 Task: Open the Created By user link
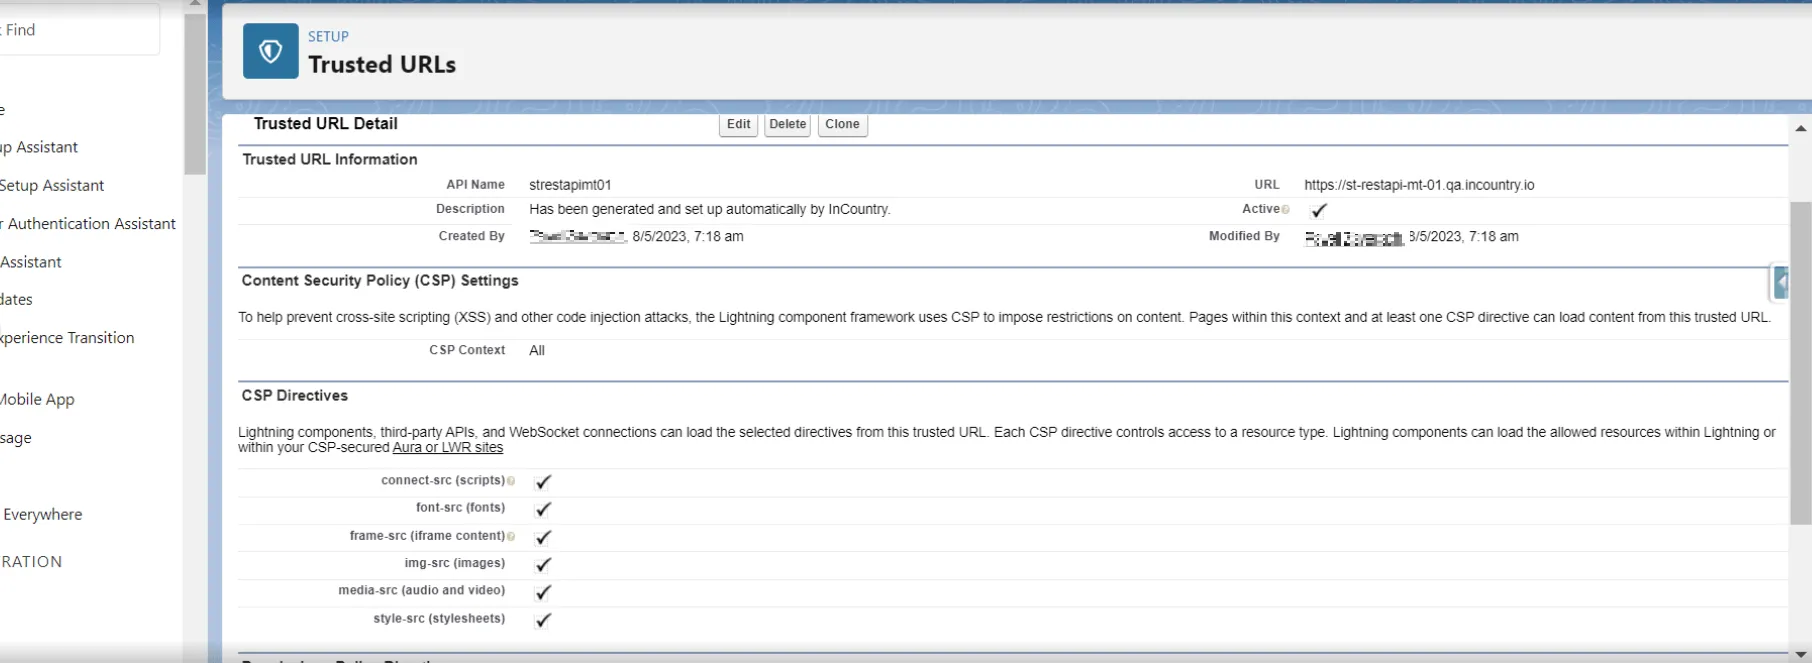pos(577,237)
